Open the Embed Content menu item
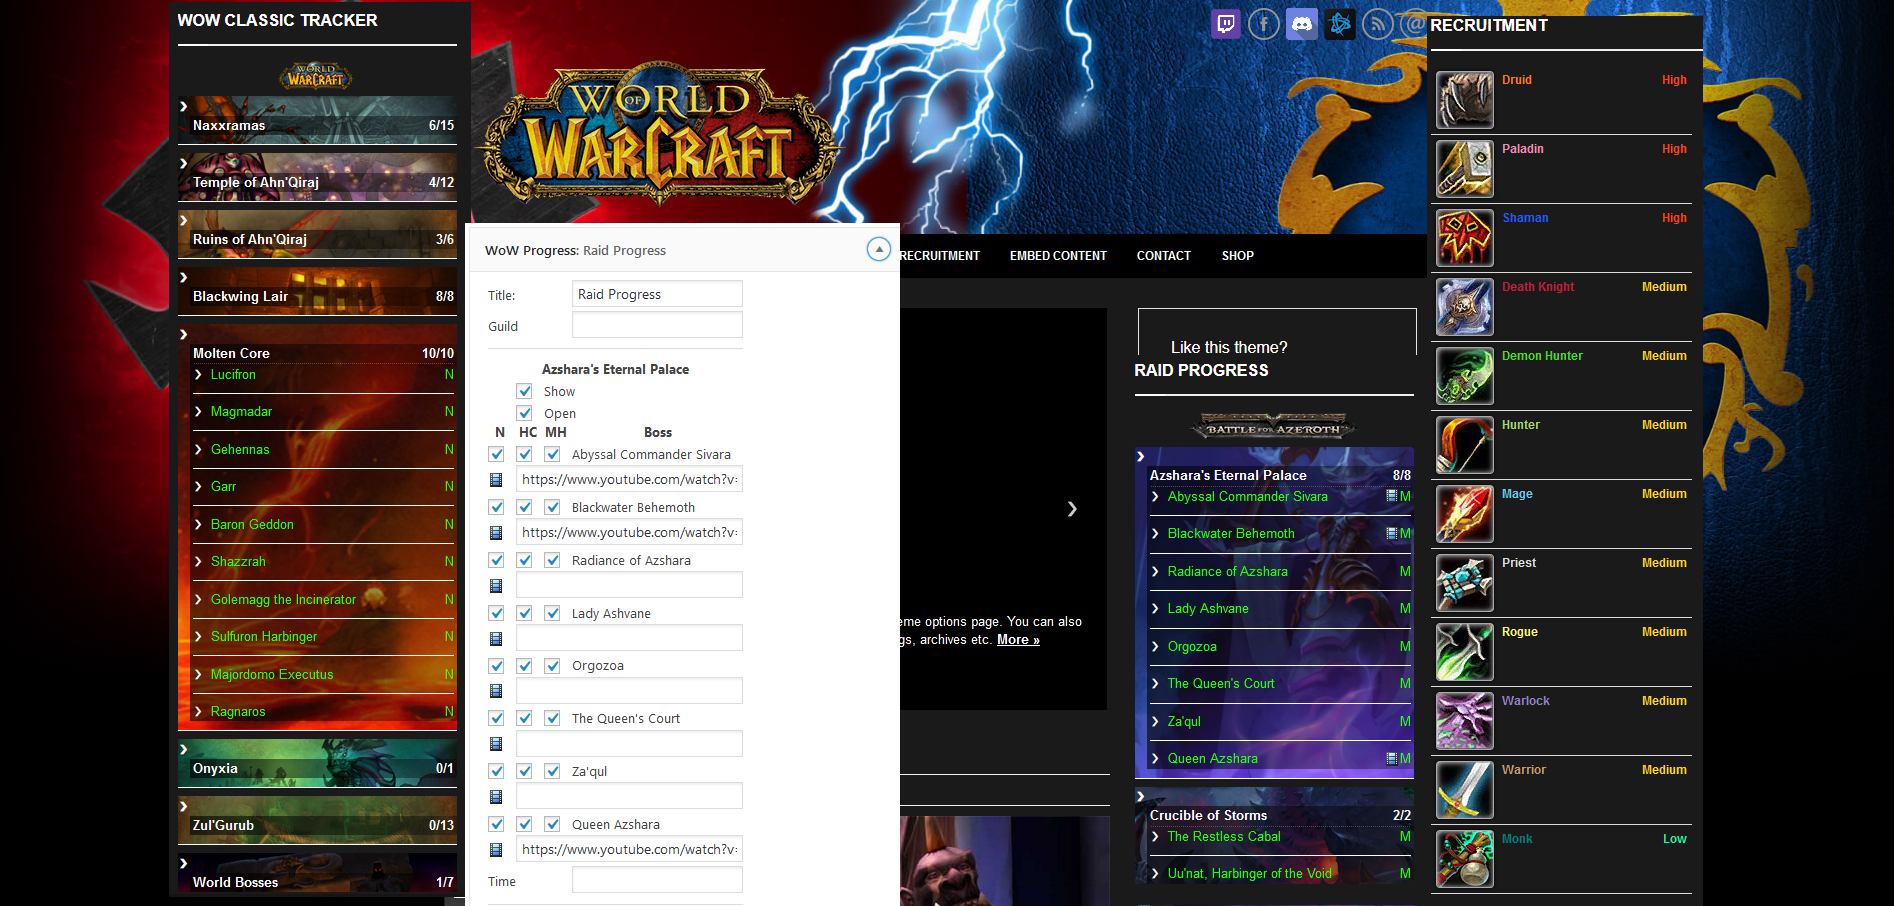The height and width of the screenshot is (906, 1894). pyautogui.click(x=1058, y=256)
